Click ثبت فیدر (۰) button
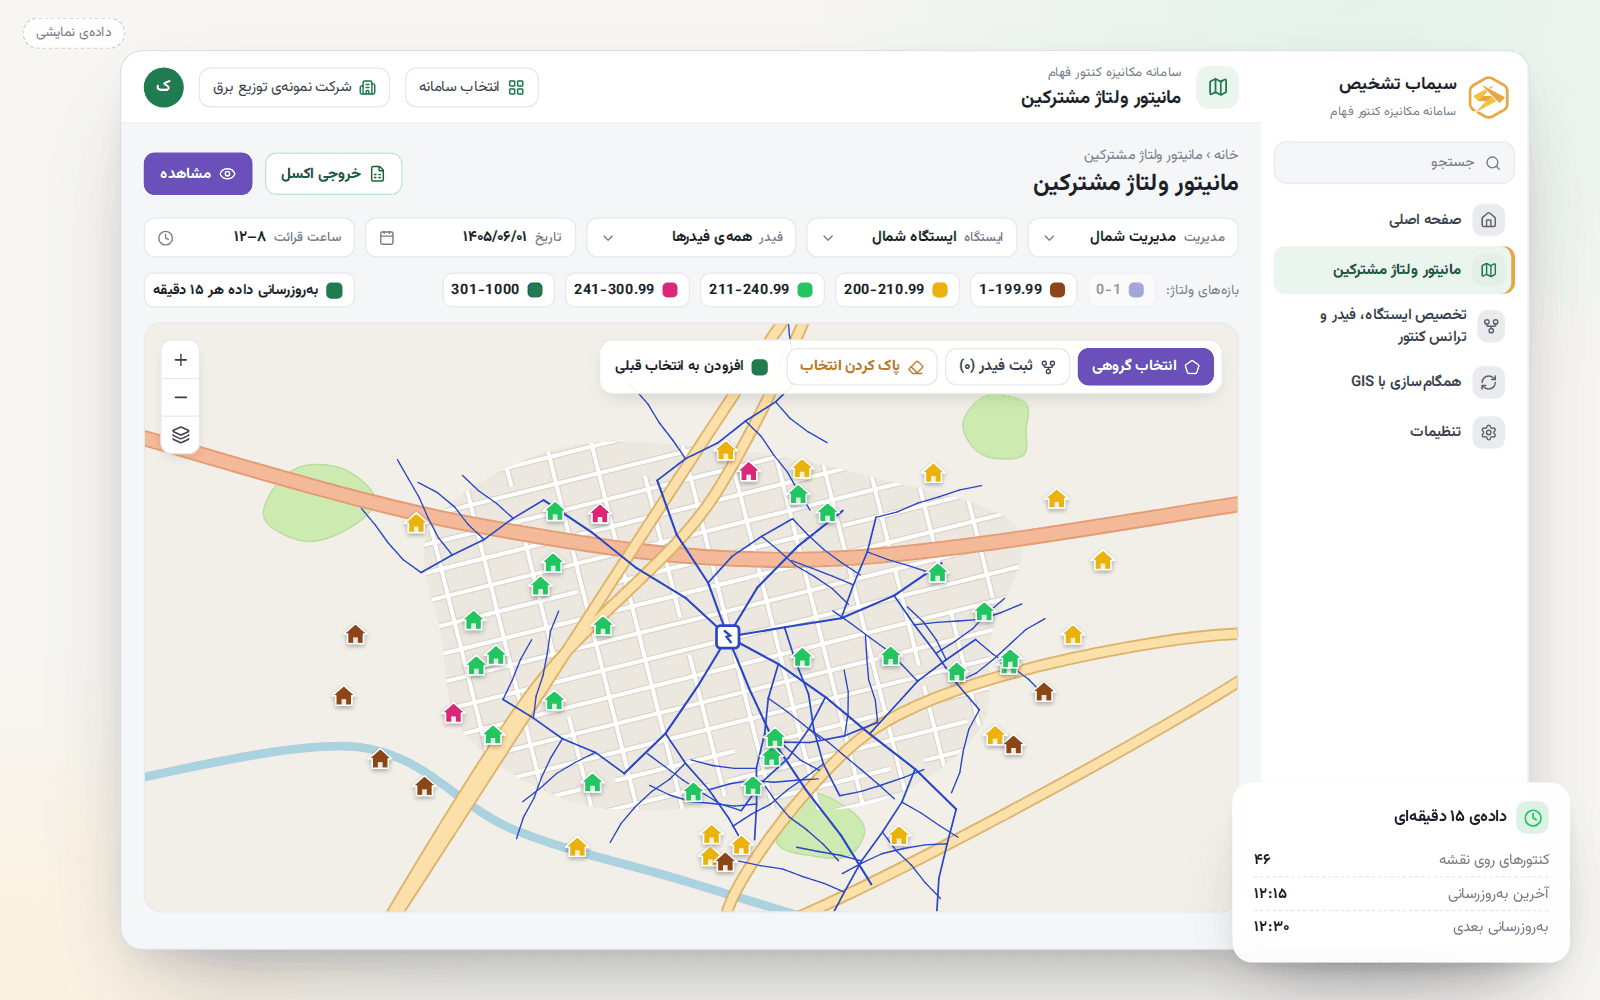This screenshot has width=1600, height=1000. [1007, 366]
